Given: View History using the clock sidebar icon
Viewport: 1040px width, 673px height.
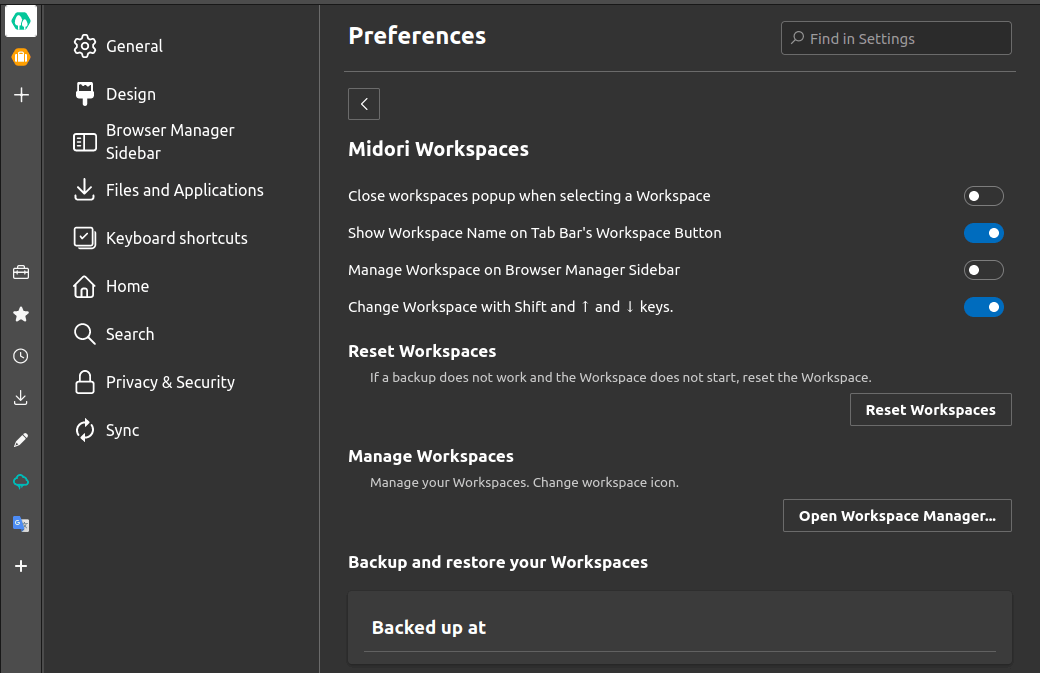Looking at the screenshot, I should point(21,355).
